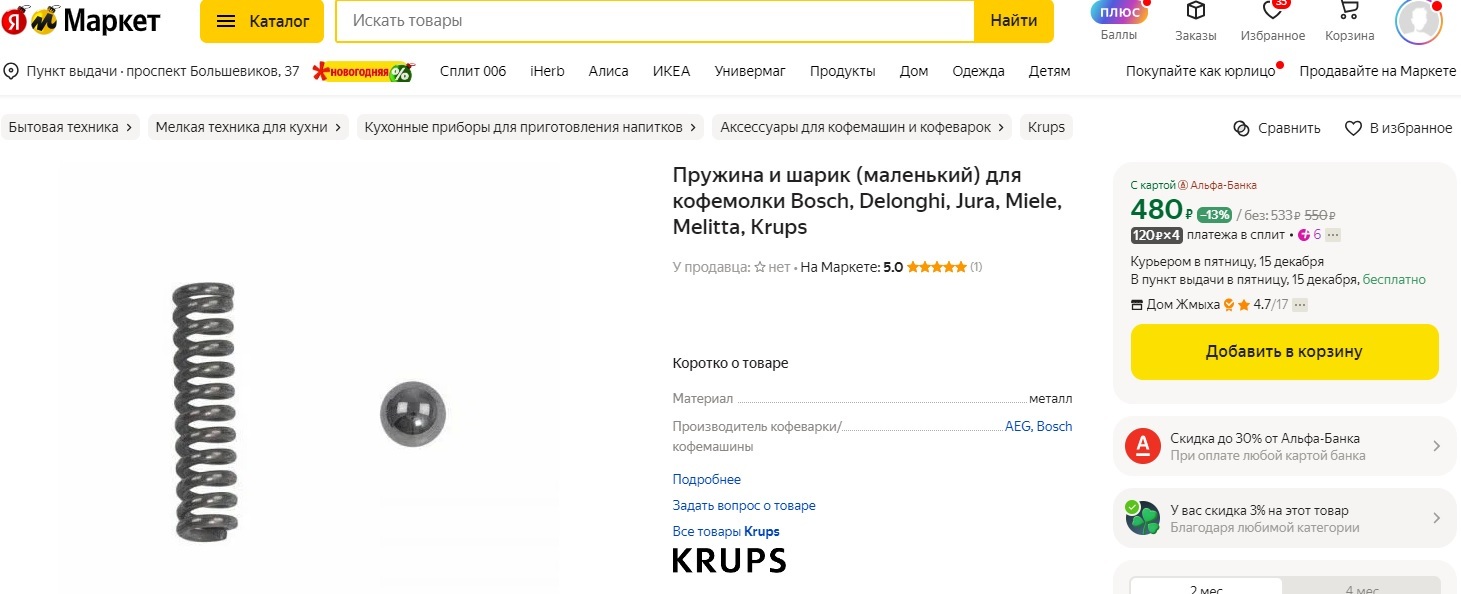The width and height of the screenshot is (1461, 594).
Task: Add product to В избранное
Action: pos(1398,128)
